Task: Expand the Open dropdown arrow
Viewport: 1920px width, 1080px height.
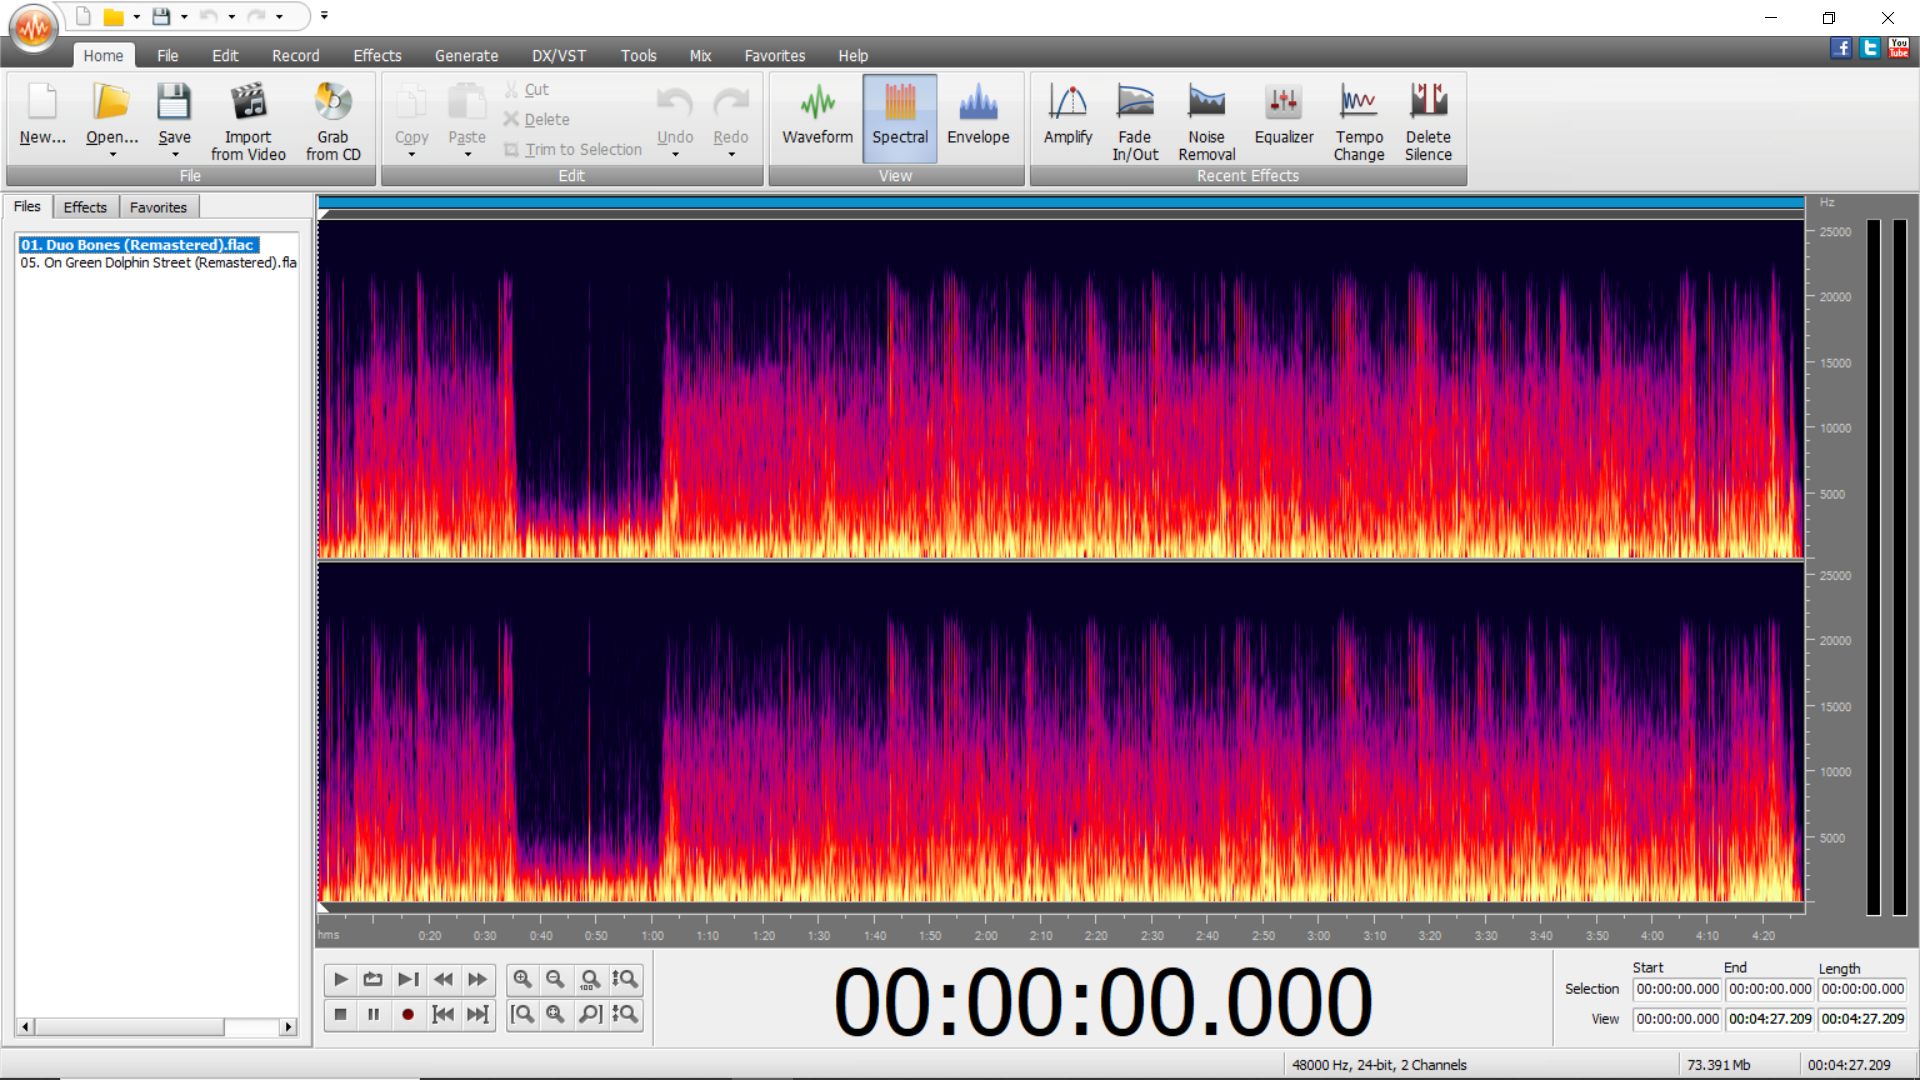Action: point(112,155)
